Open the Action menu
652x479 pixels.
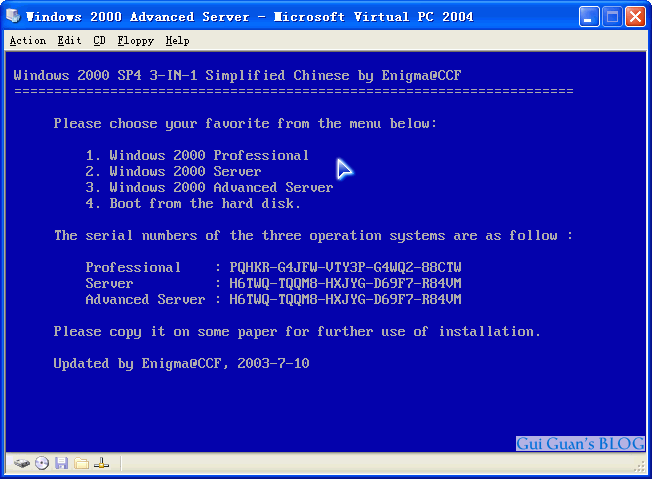pyautogui.click(x=28, y=41)
